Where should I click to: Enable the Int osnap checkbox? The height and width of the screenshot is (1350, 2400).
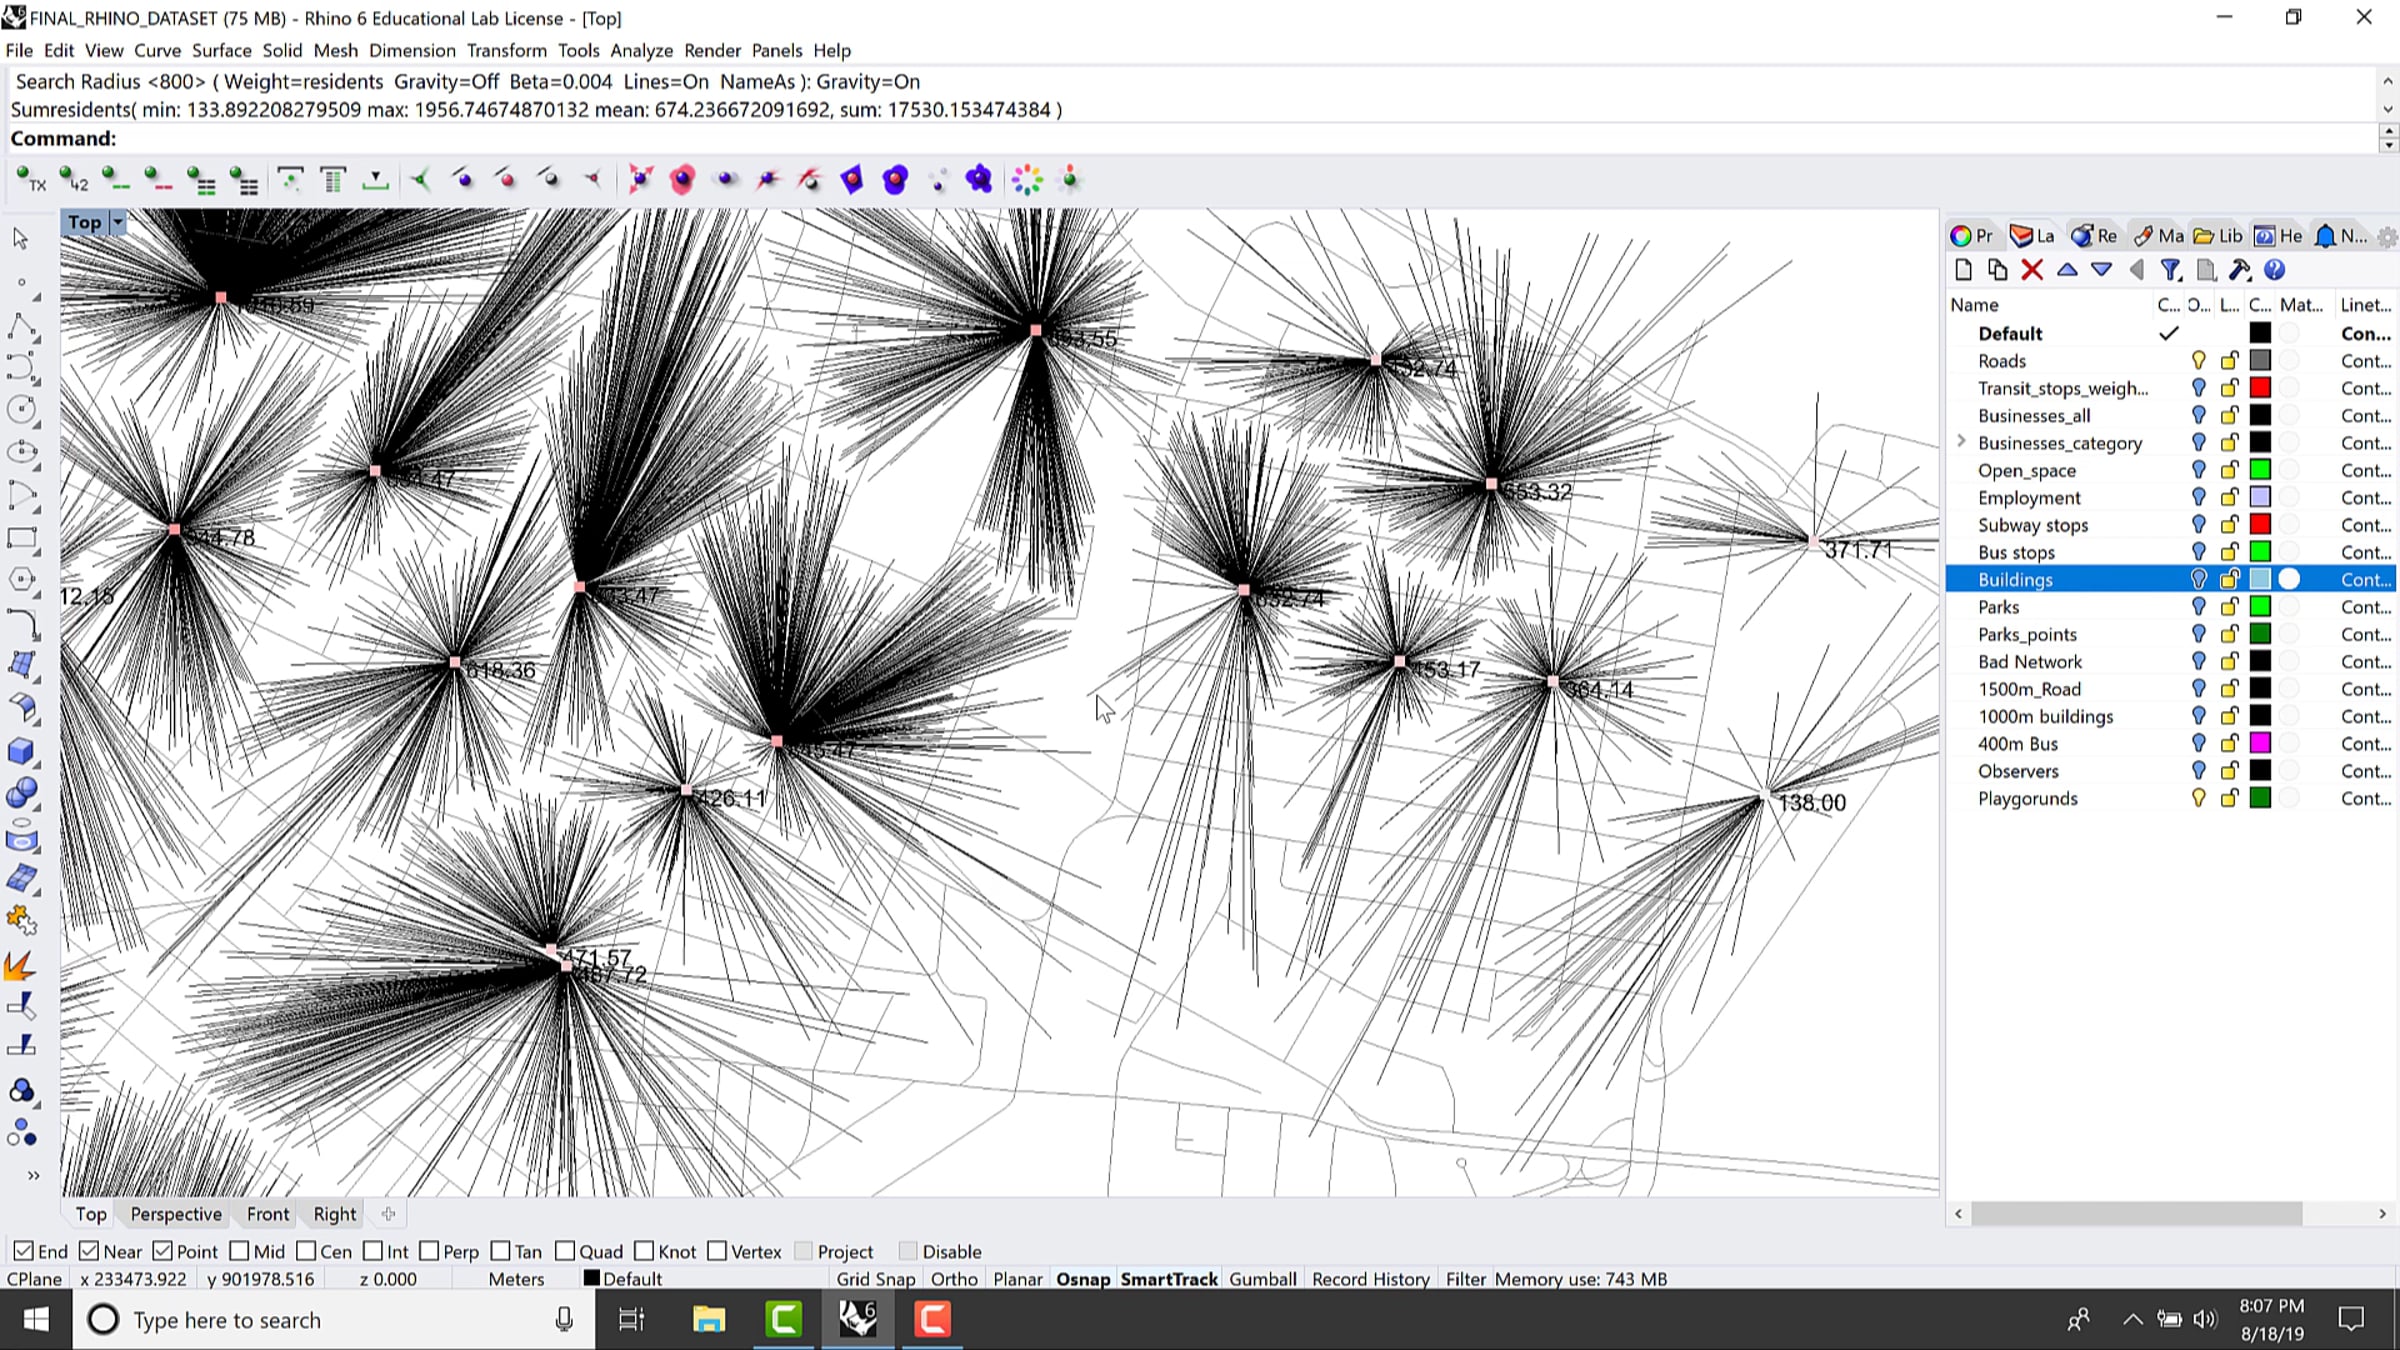click(373, 1251)
